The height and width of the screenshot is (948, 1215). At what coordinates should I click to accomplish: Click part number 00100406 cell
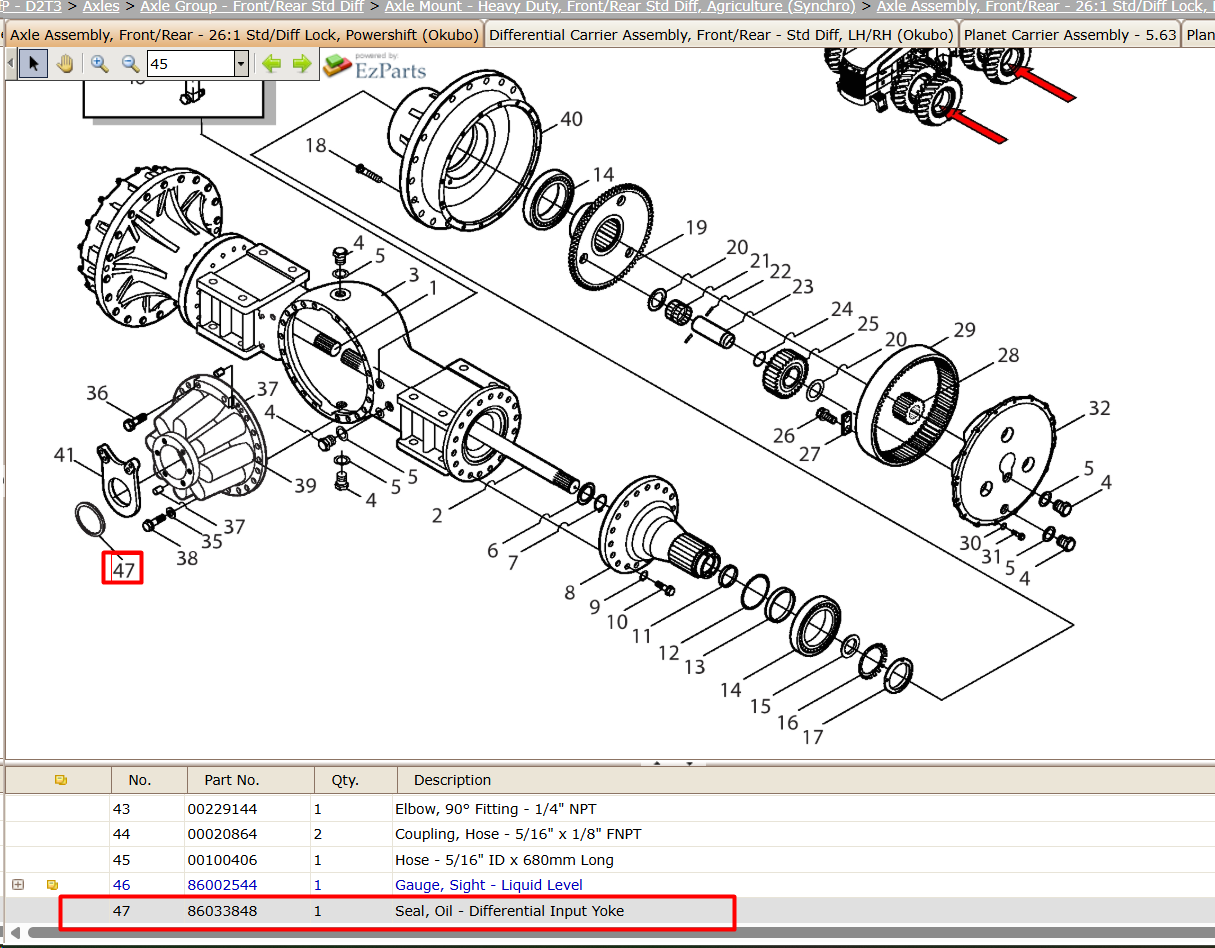tap(223, 860)
